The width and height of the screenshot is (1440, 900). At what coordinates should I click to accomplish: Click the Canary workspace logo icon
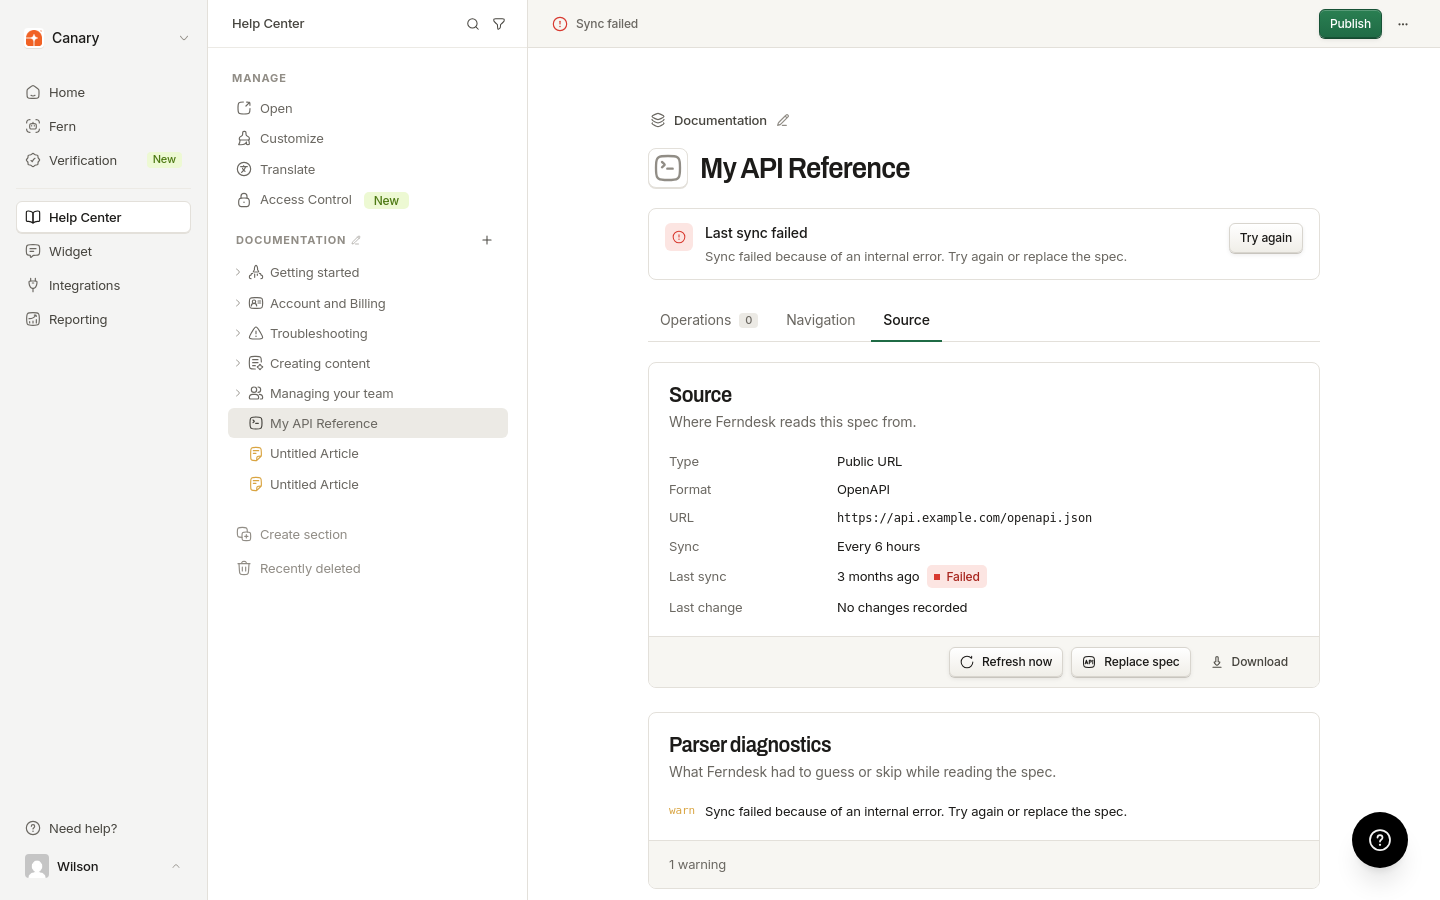click(x=34, y=38)
